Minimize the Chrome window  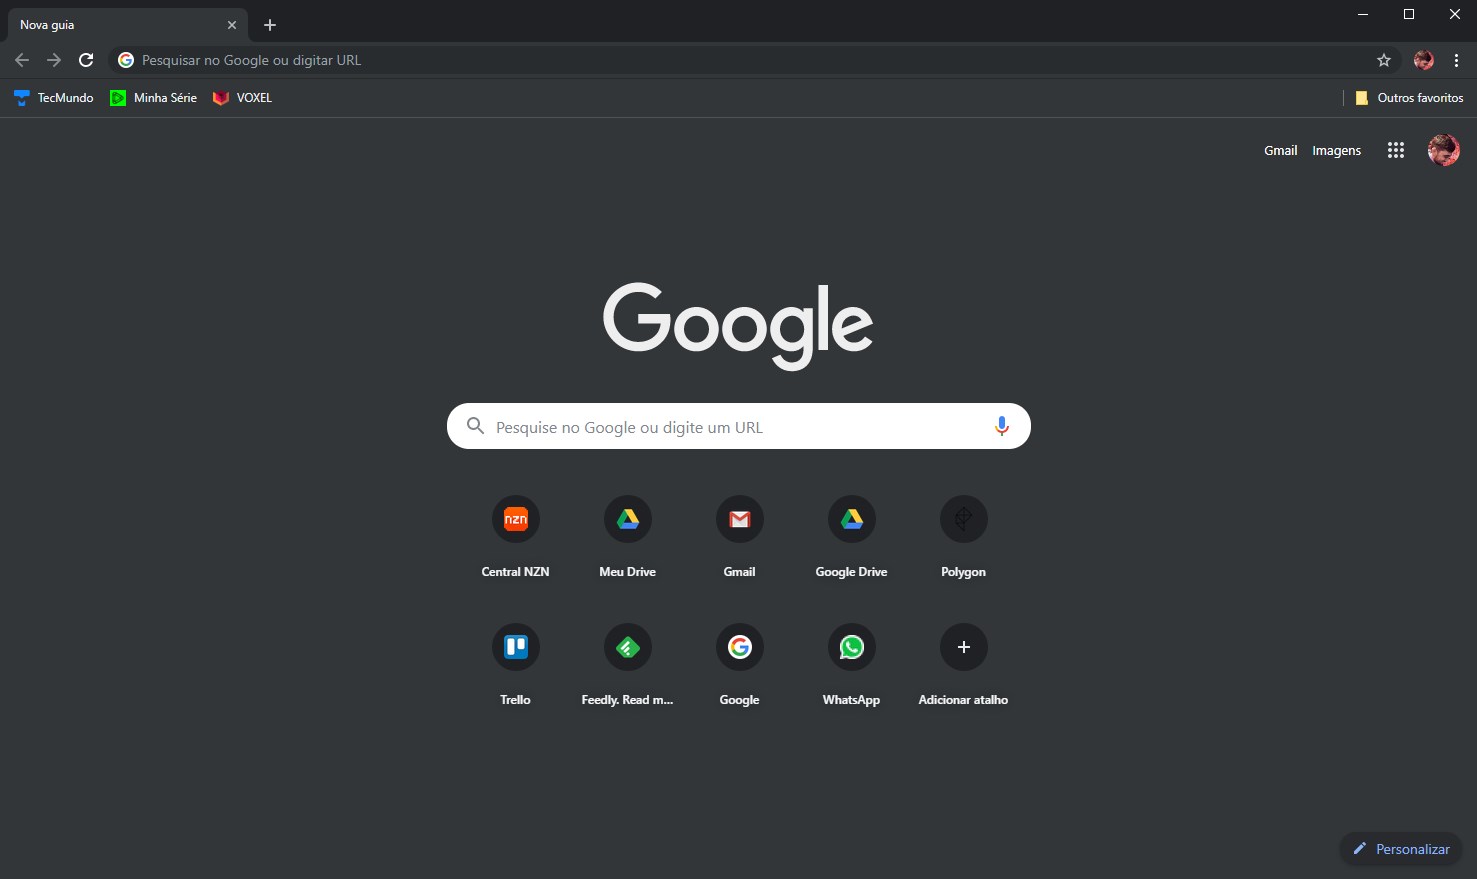(x=1363, y=14)
